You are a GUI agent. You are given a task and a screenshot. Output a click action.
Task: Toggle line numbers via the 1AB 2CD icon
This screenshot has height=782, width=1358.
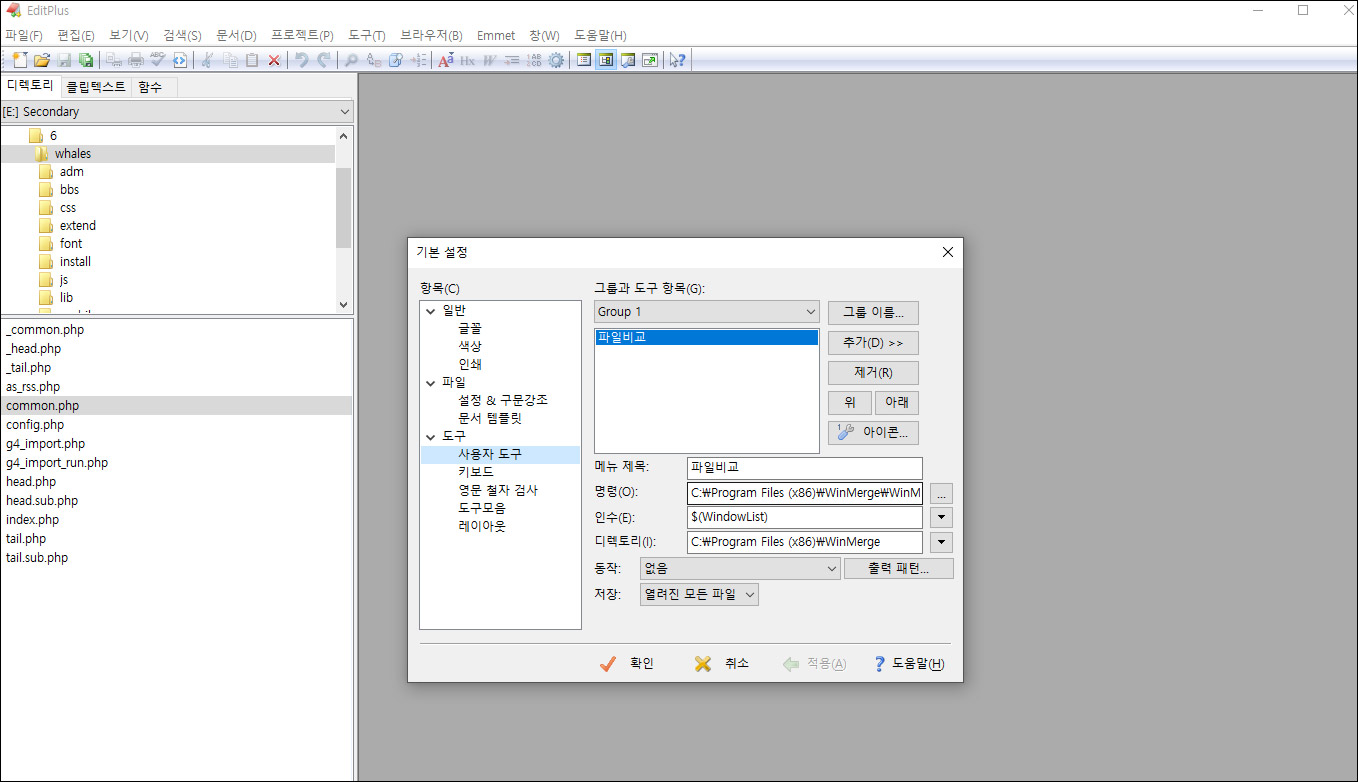point(533,60)
